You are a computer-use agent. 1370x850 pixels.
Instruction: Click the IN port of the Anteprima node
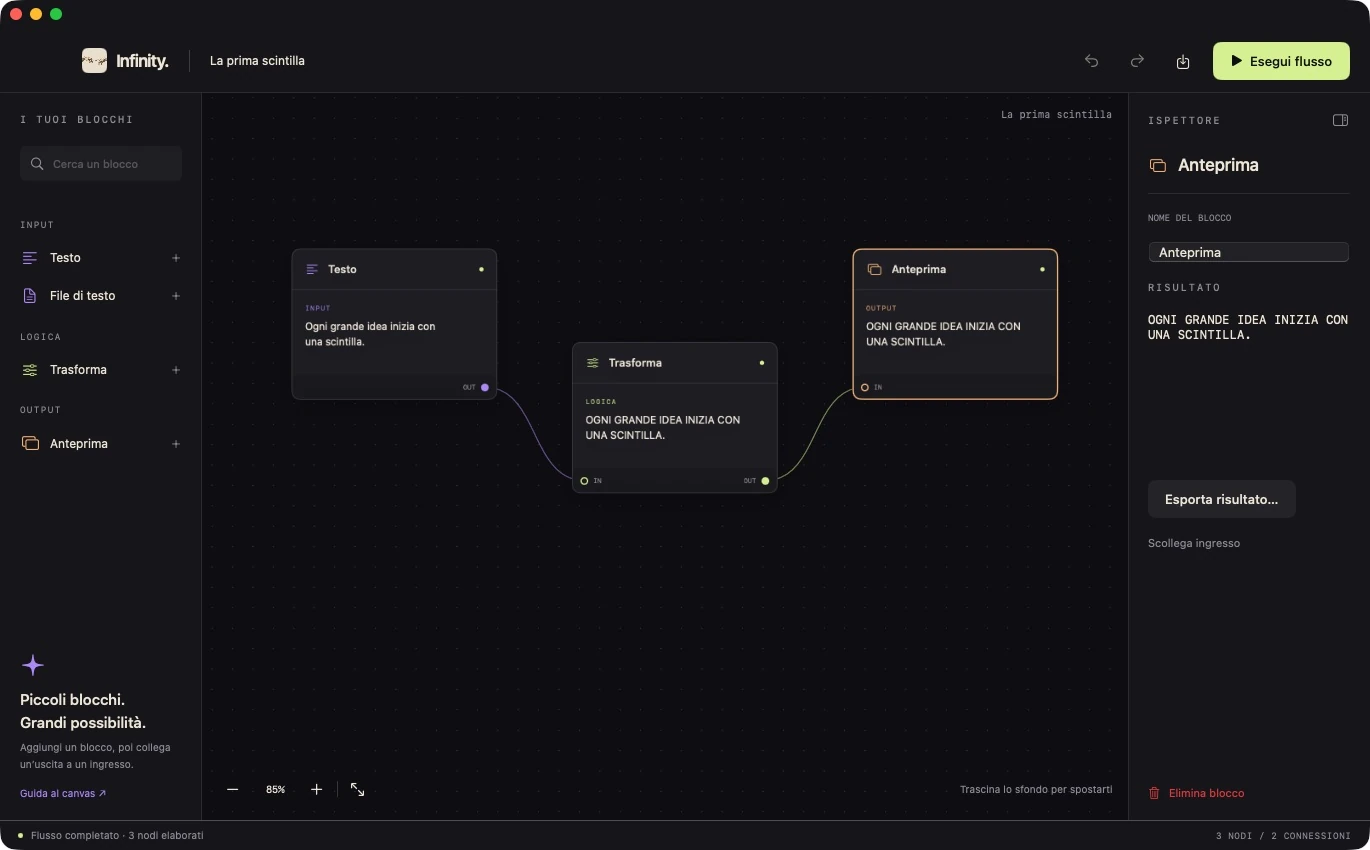pyautogui.click(x=865, y=387)
